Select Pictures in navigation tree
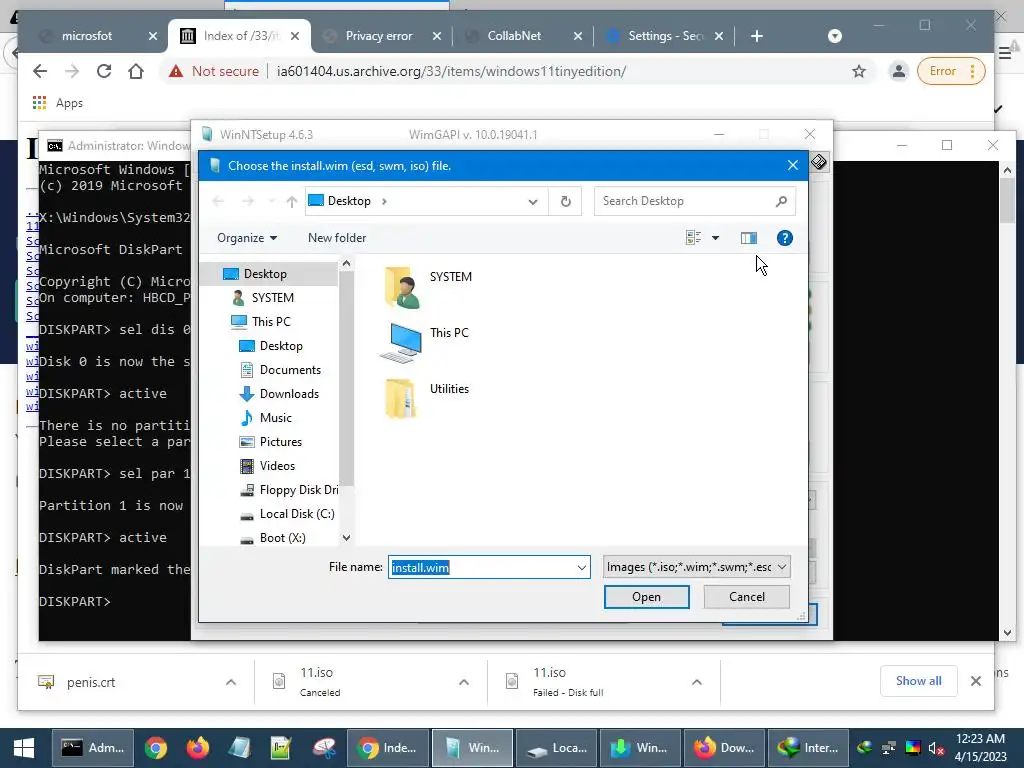 280,442
